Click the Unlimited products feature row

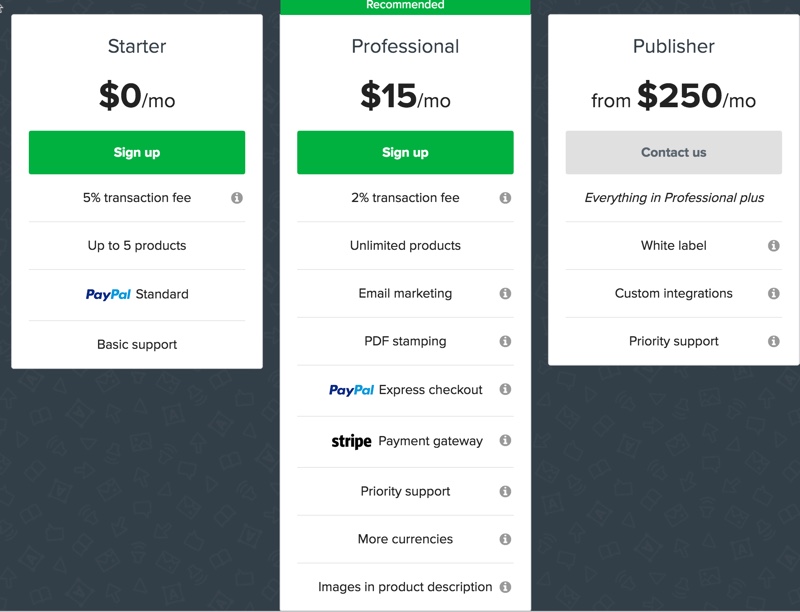[x=405, y=246]
